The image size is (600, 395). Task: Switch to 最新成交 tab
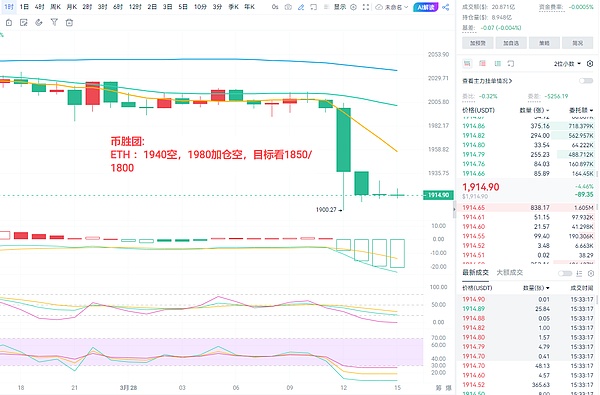(475, 273)
